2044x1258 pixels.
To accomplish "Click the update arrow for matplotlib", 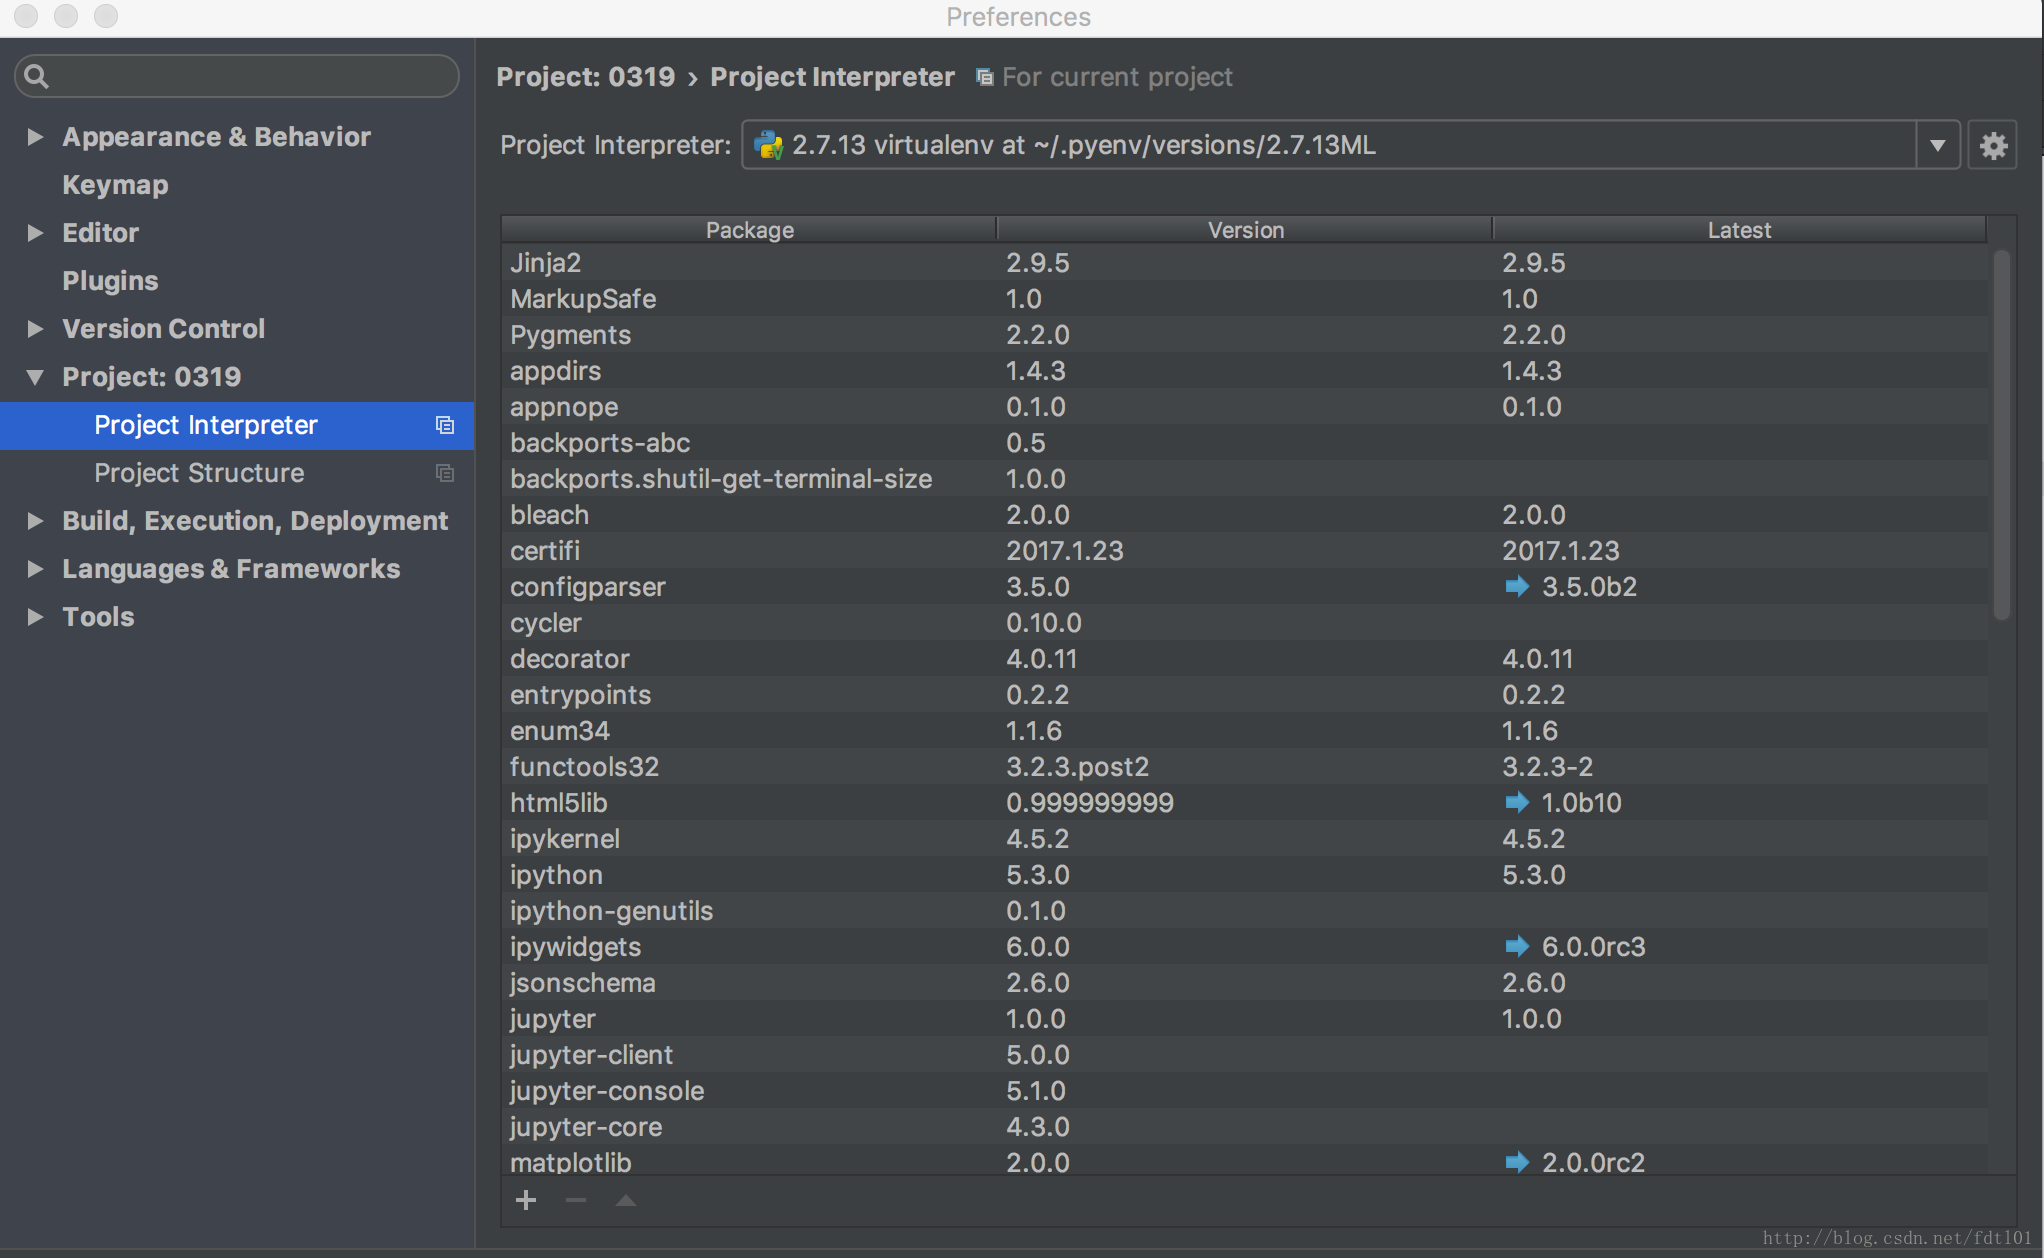I will [1517, 1162].
